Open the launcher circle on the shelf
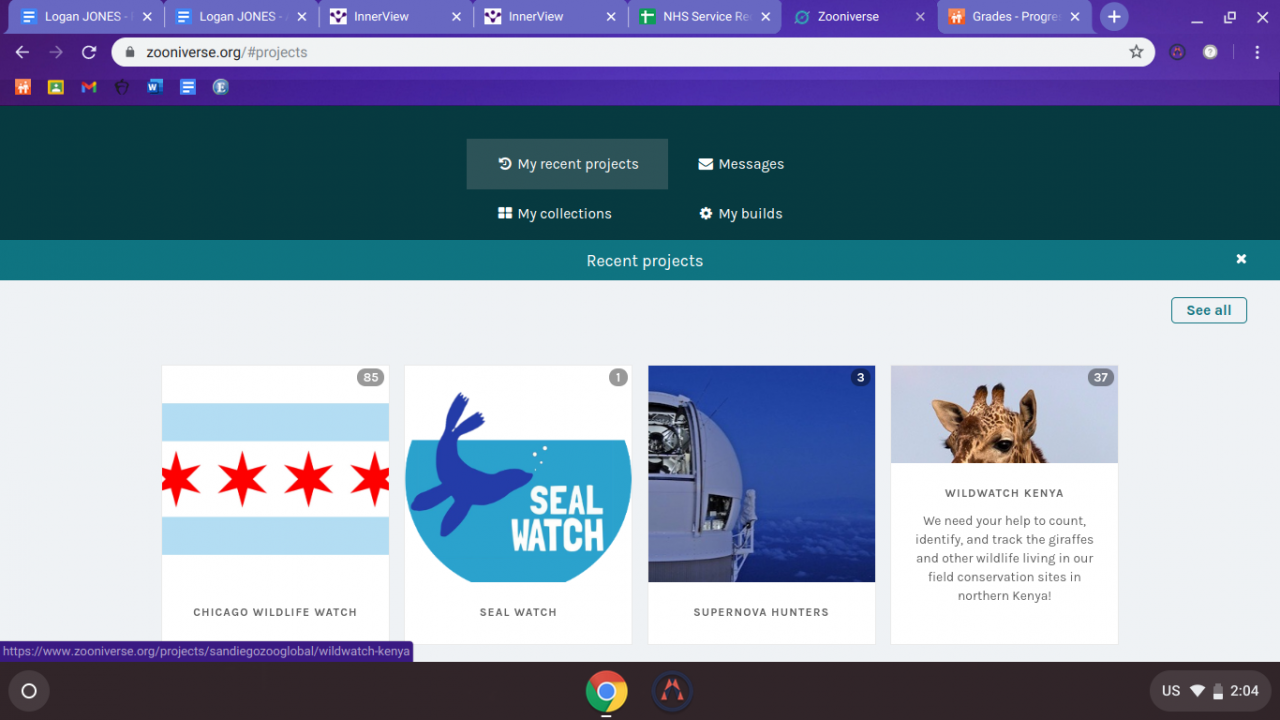Screen dimensions: 1280x720 click(29, 691)
